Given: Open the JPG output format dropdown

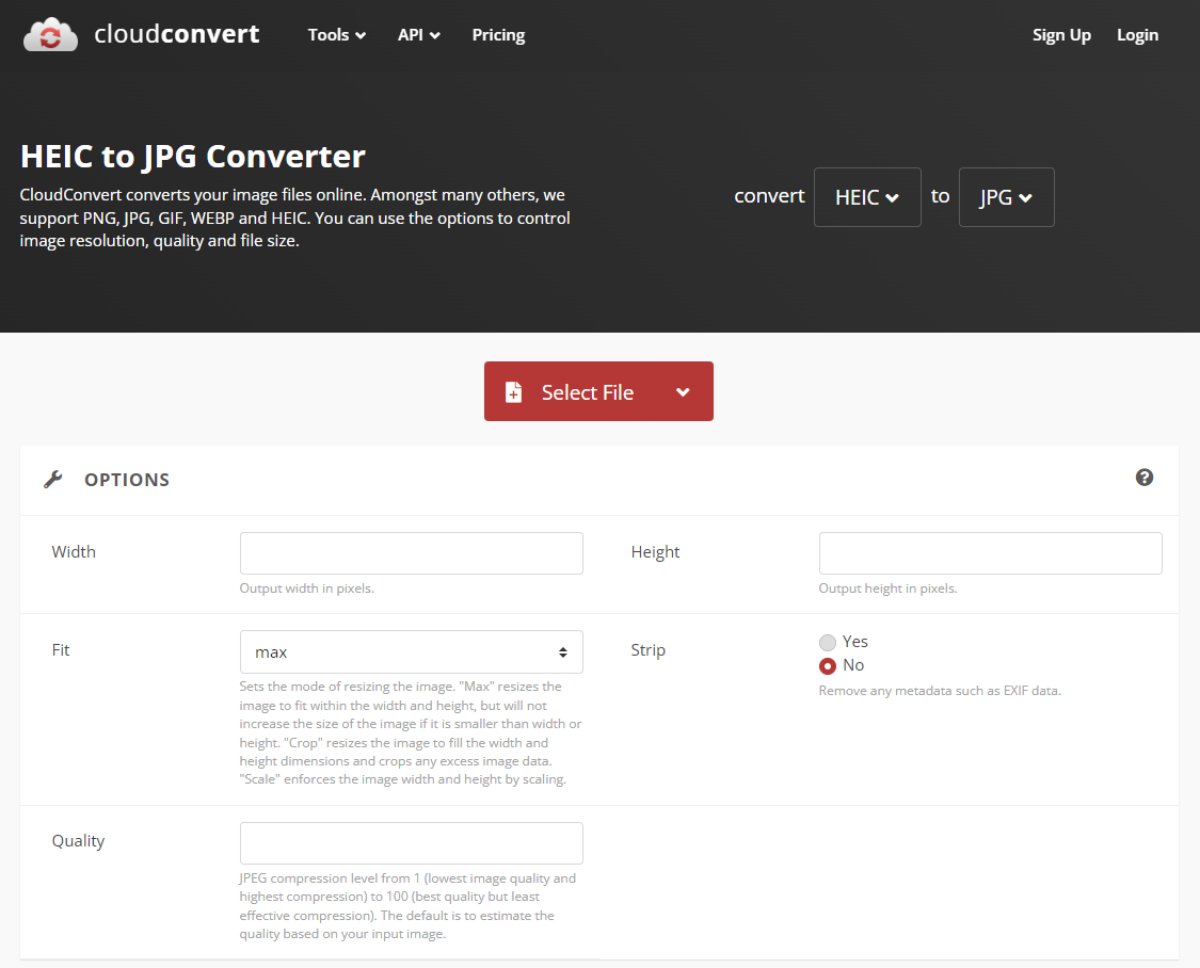Looking at the screenshot, I should (x=1006, y=197).
